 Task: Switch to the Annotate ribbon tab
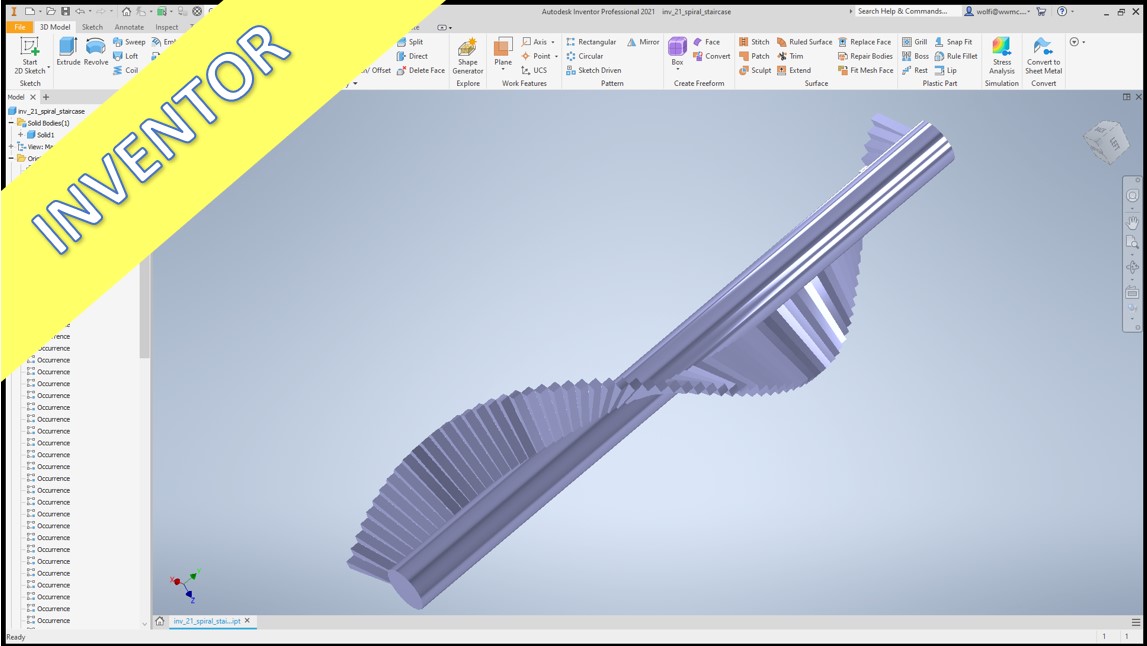pyautogui.click(x=129, y=27)
